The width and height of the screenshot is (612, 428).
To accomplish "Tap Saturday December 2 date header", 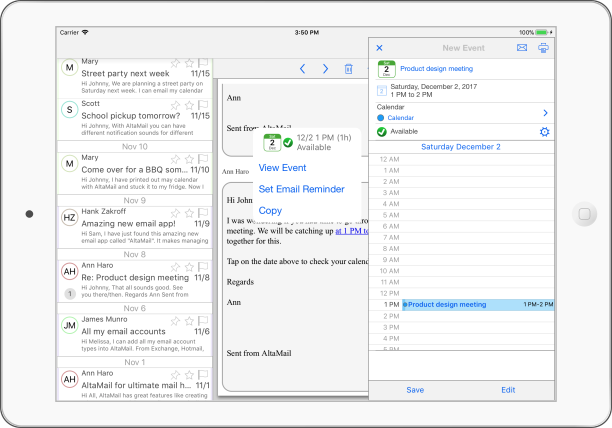I will pyautogui.click(x=461, y=147).
